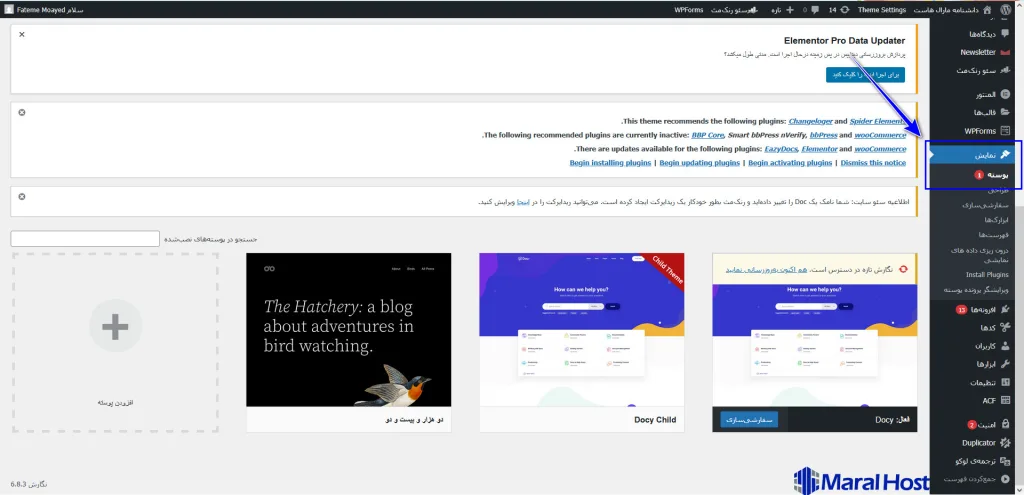Dismiss the Elementor Pro Data Updater notice
The image size is (1024, 495).
(22, 34)
